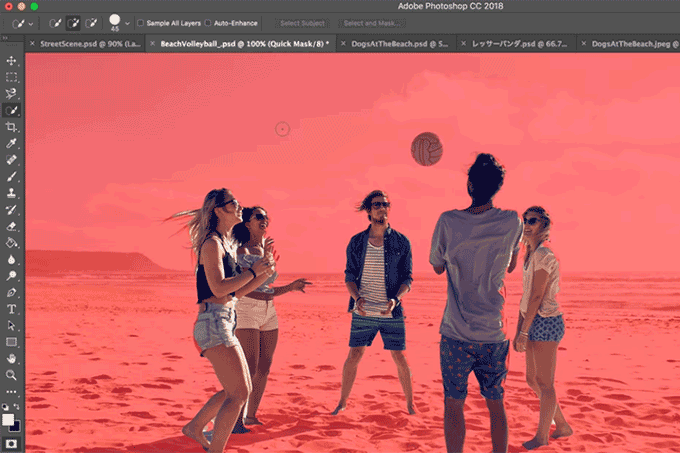
Task: Select the Zoom tool
Action: coord(12,374)
